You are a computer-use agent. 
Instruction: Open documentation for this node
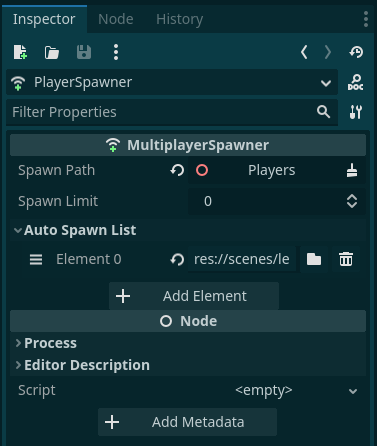pyautogui.click(x=356, y=82)
